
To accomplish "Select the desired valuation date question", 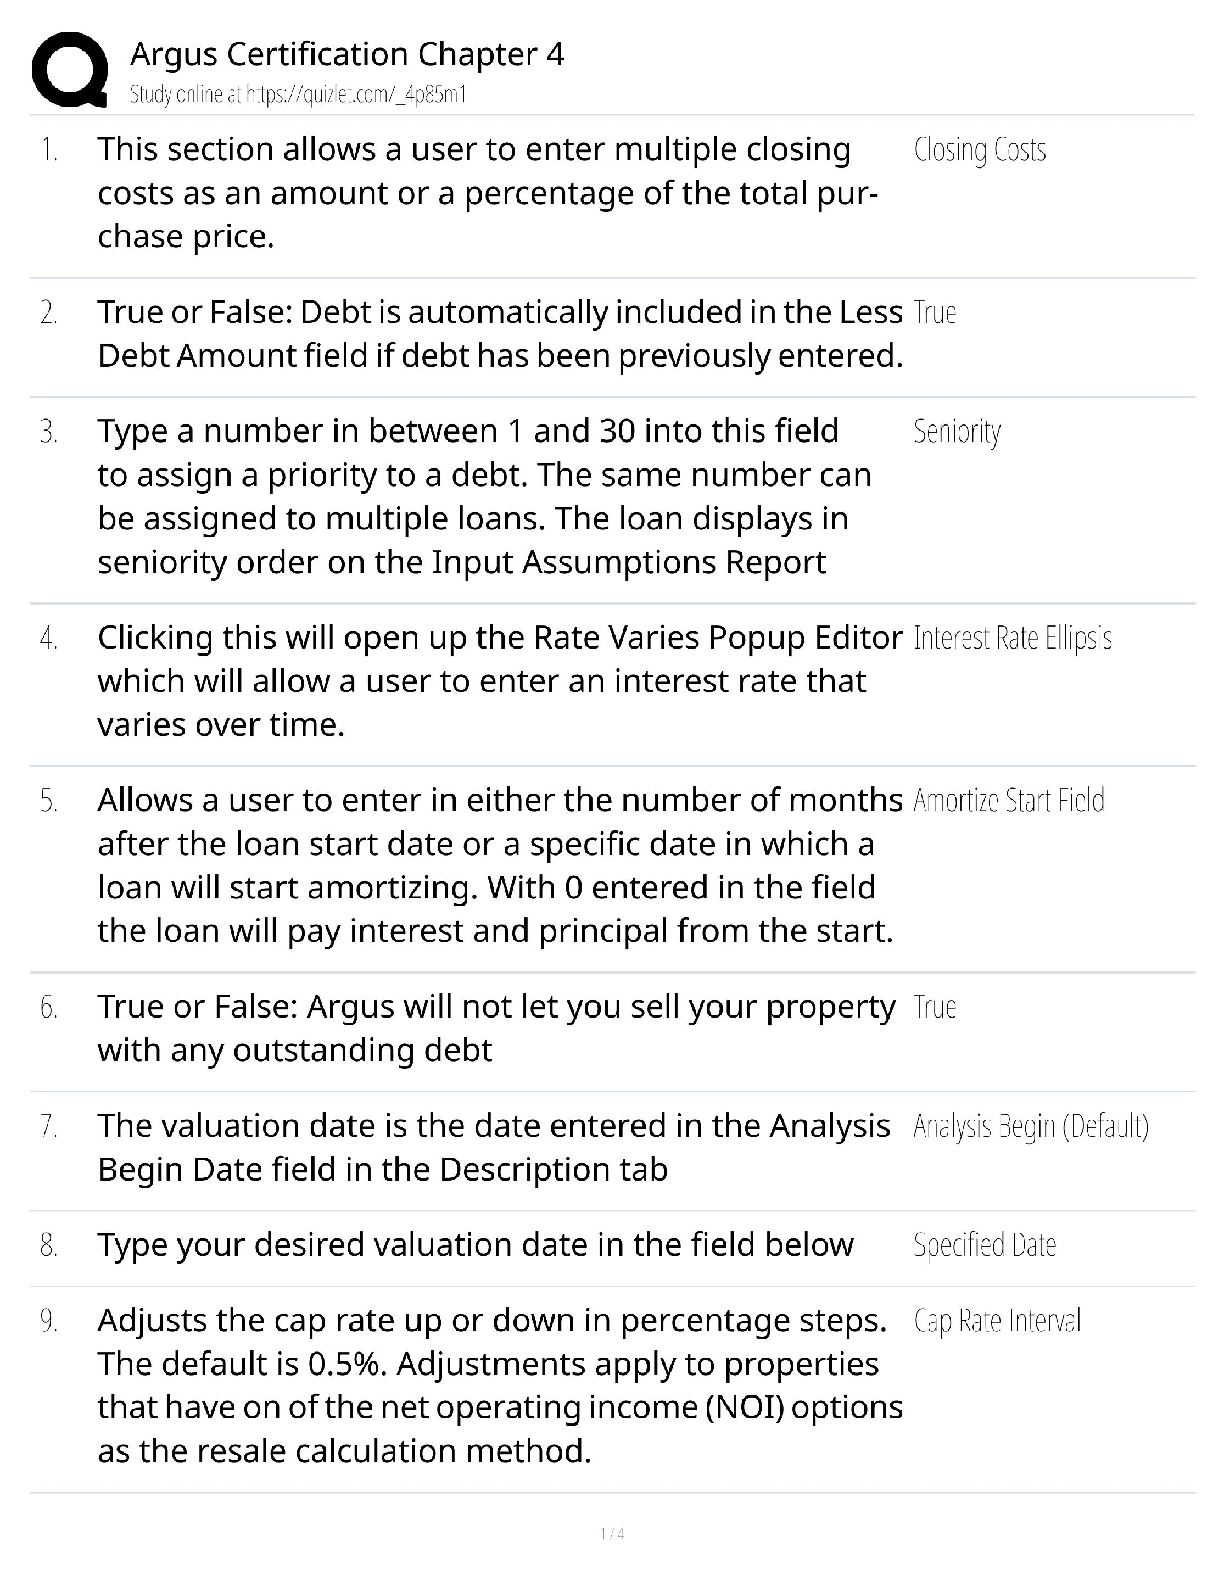I will [x=475, y=1245].
